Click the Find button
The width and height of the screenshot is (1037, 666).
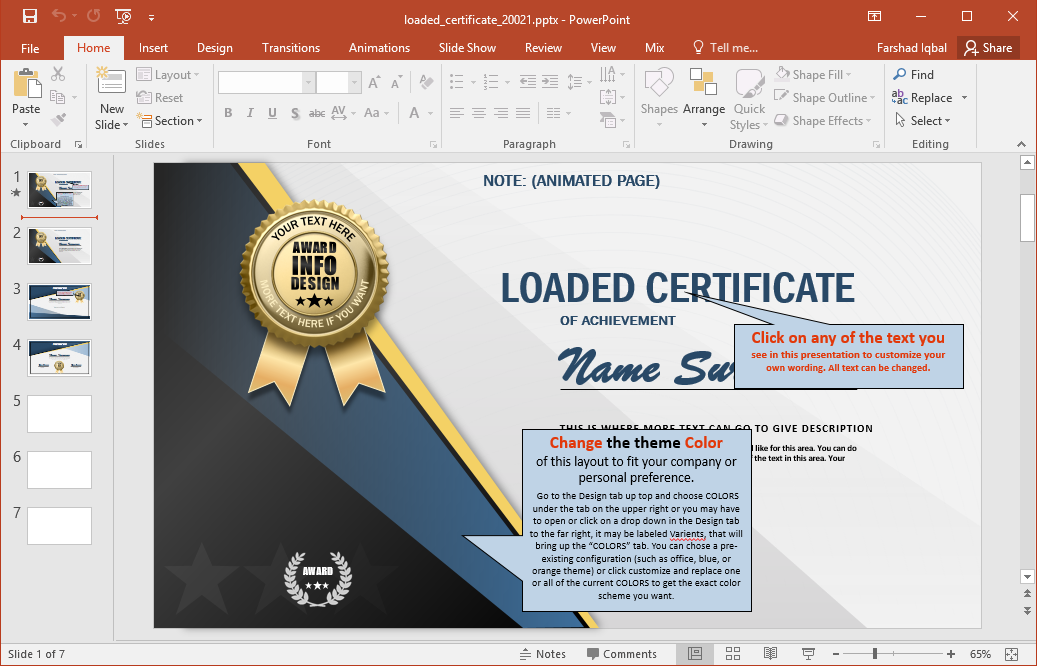pyautogui.click(x=913, y=74)
